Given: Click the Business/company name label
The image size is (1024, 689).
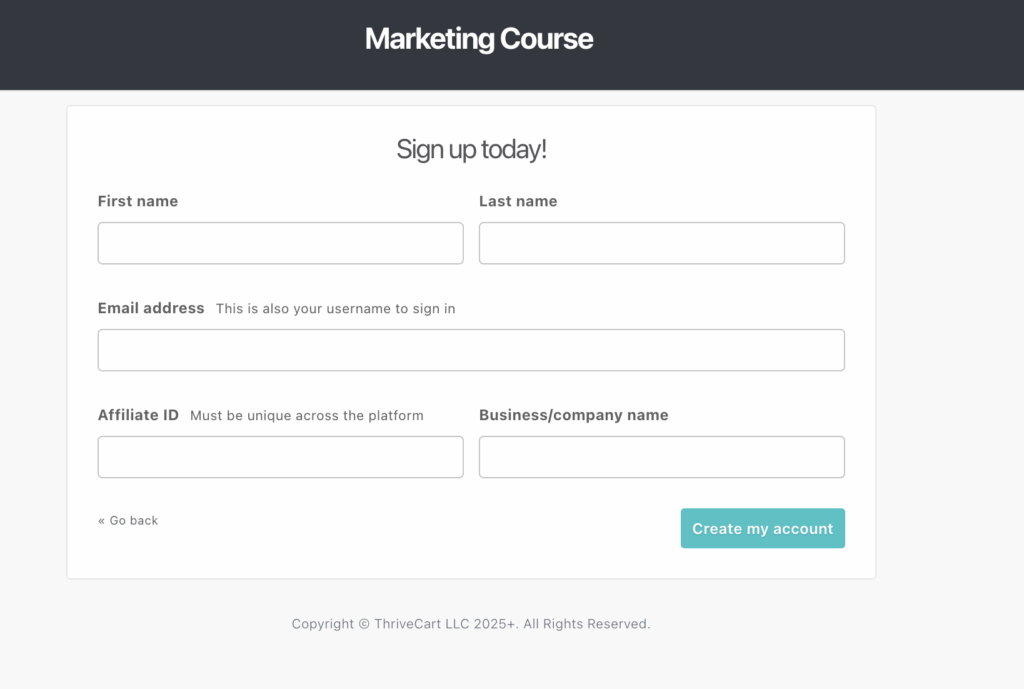Looking at the screenshot, I should (573, 415).
